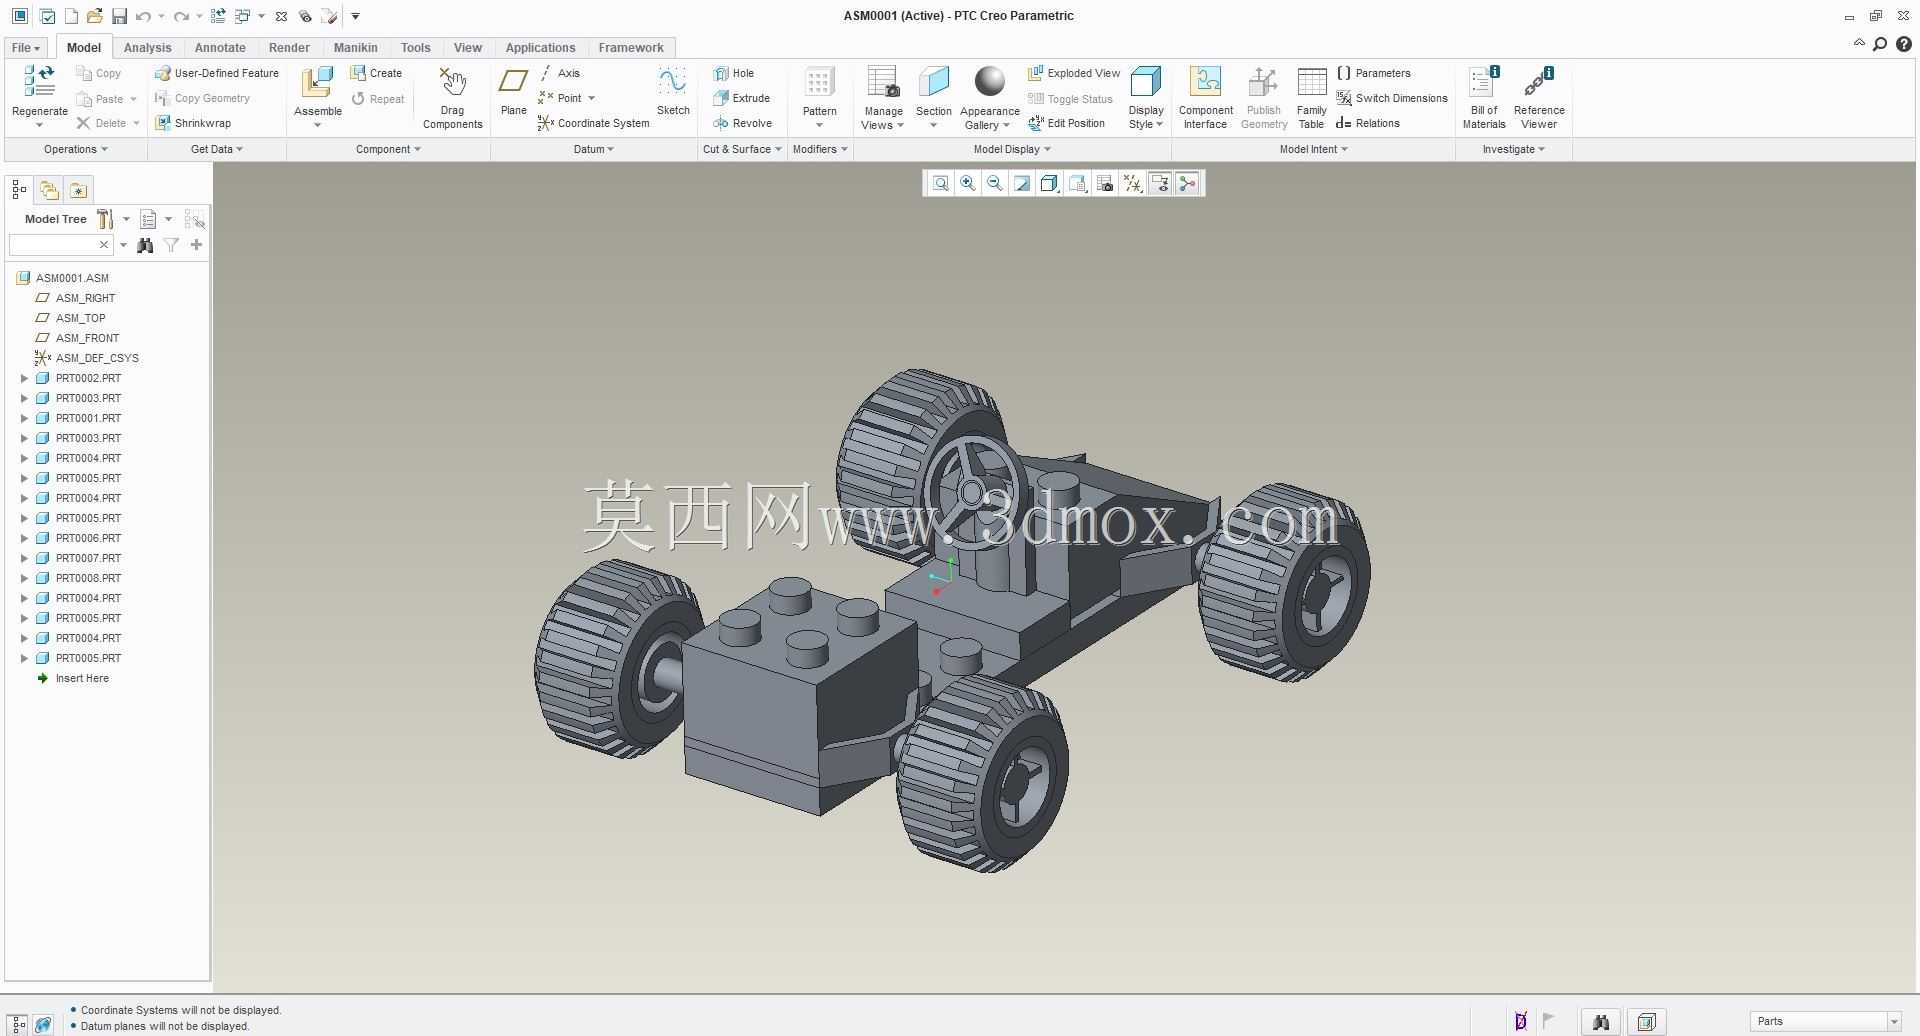Click the Shrinkwrap icon
1920x1036 pixels.
tap(163, 123)
